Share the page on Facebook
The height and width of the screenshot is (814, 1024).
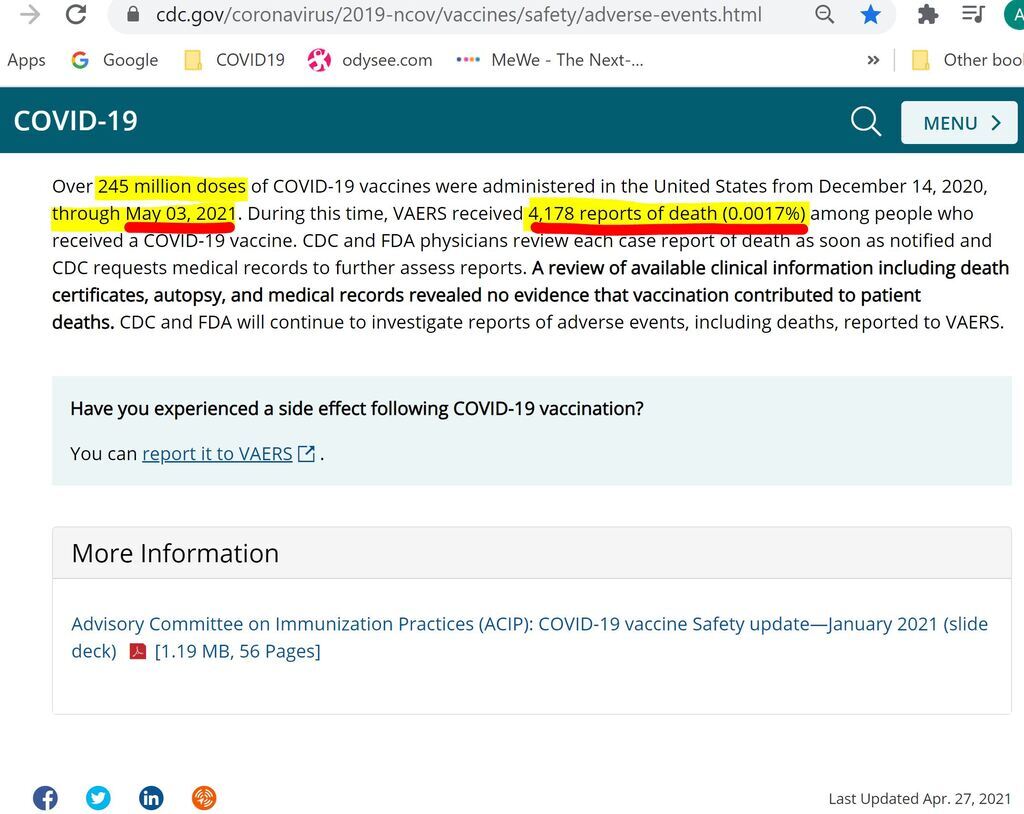coord(45,797)
